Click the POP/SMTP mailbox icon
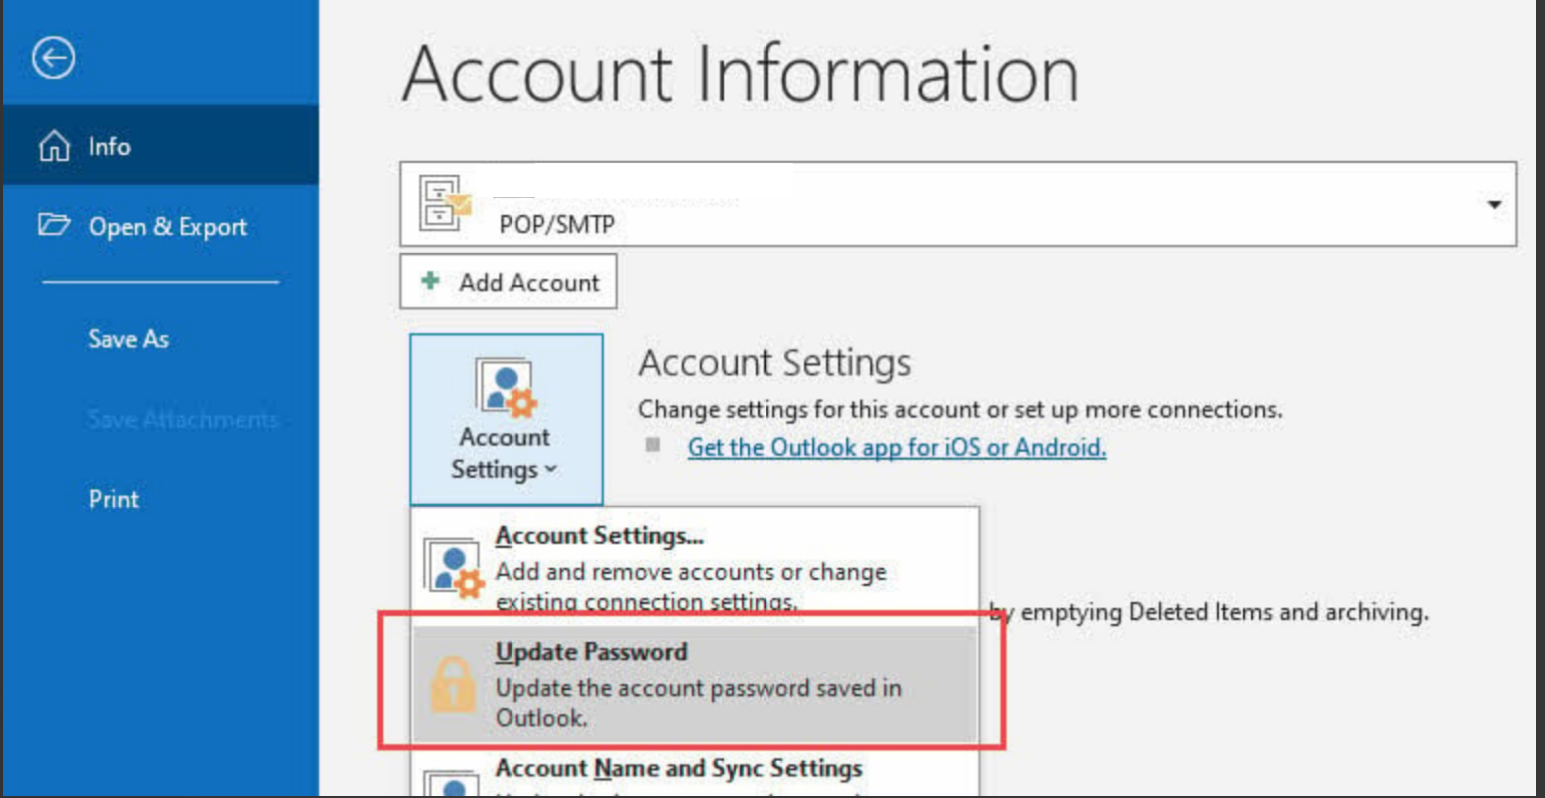This screenshot has width=1545, height=798. click(445, 204)
